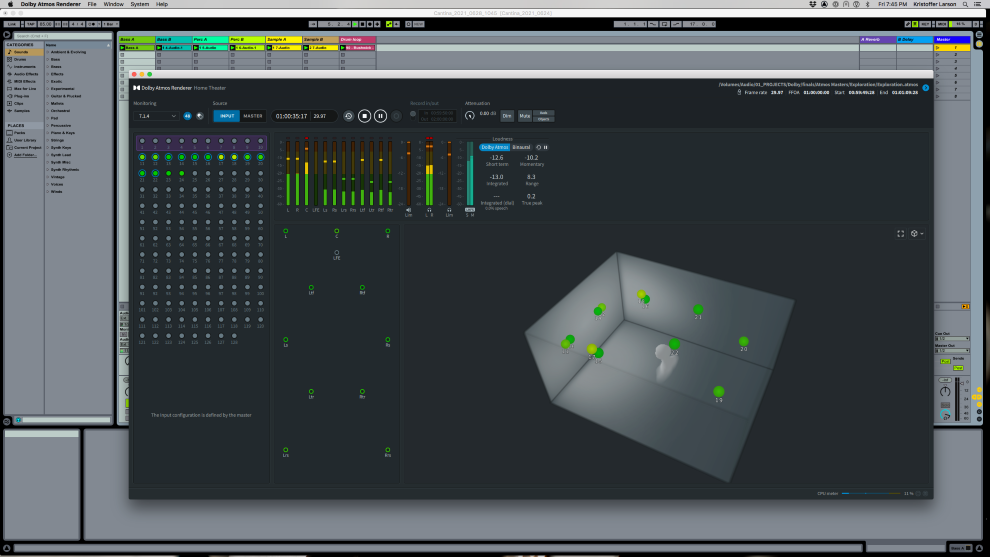Open Spotlight search in the menu bar
The height and width of the screenshot is (557, 990).
point(965,4)
